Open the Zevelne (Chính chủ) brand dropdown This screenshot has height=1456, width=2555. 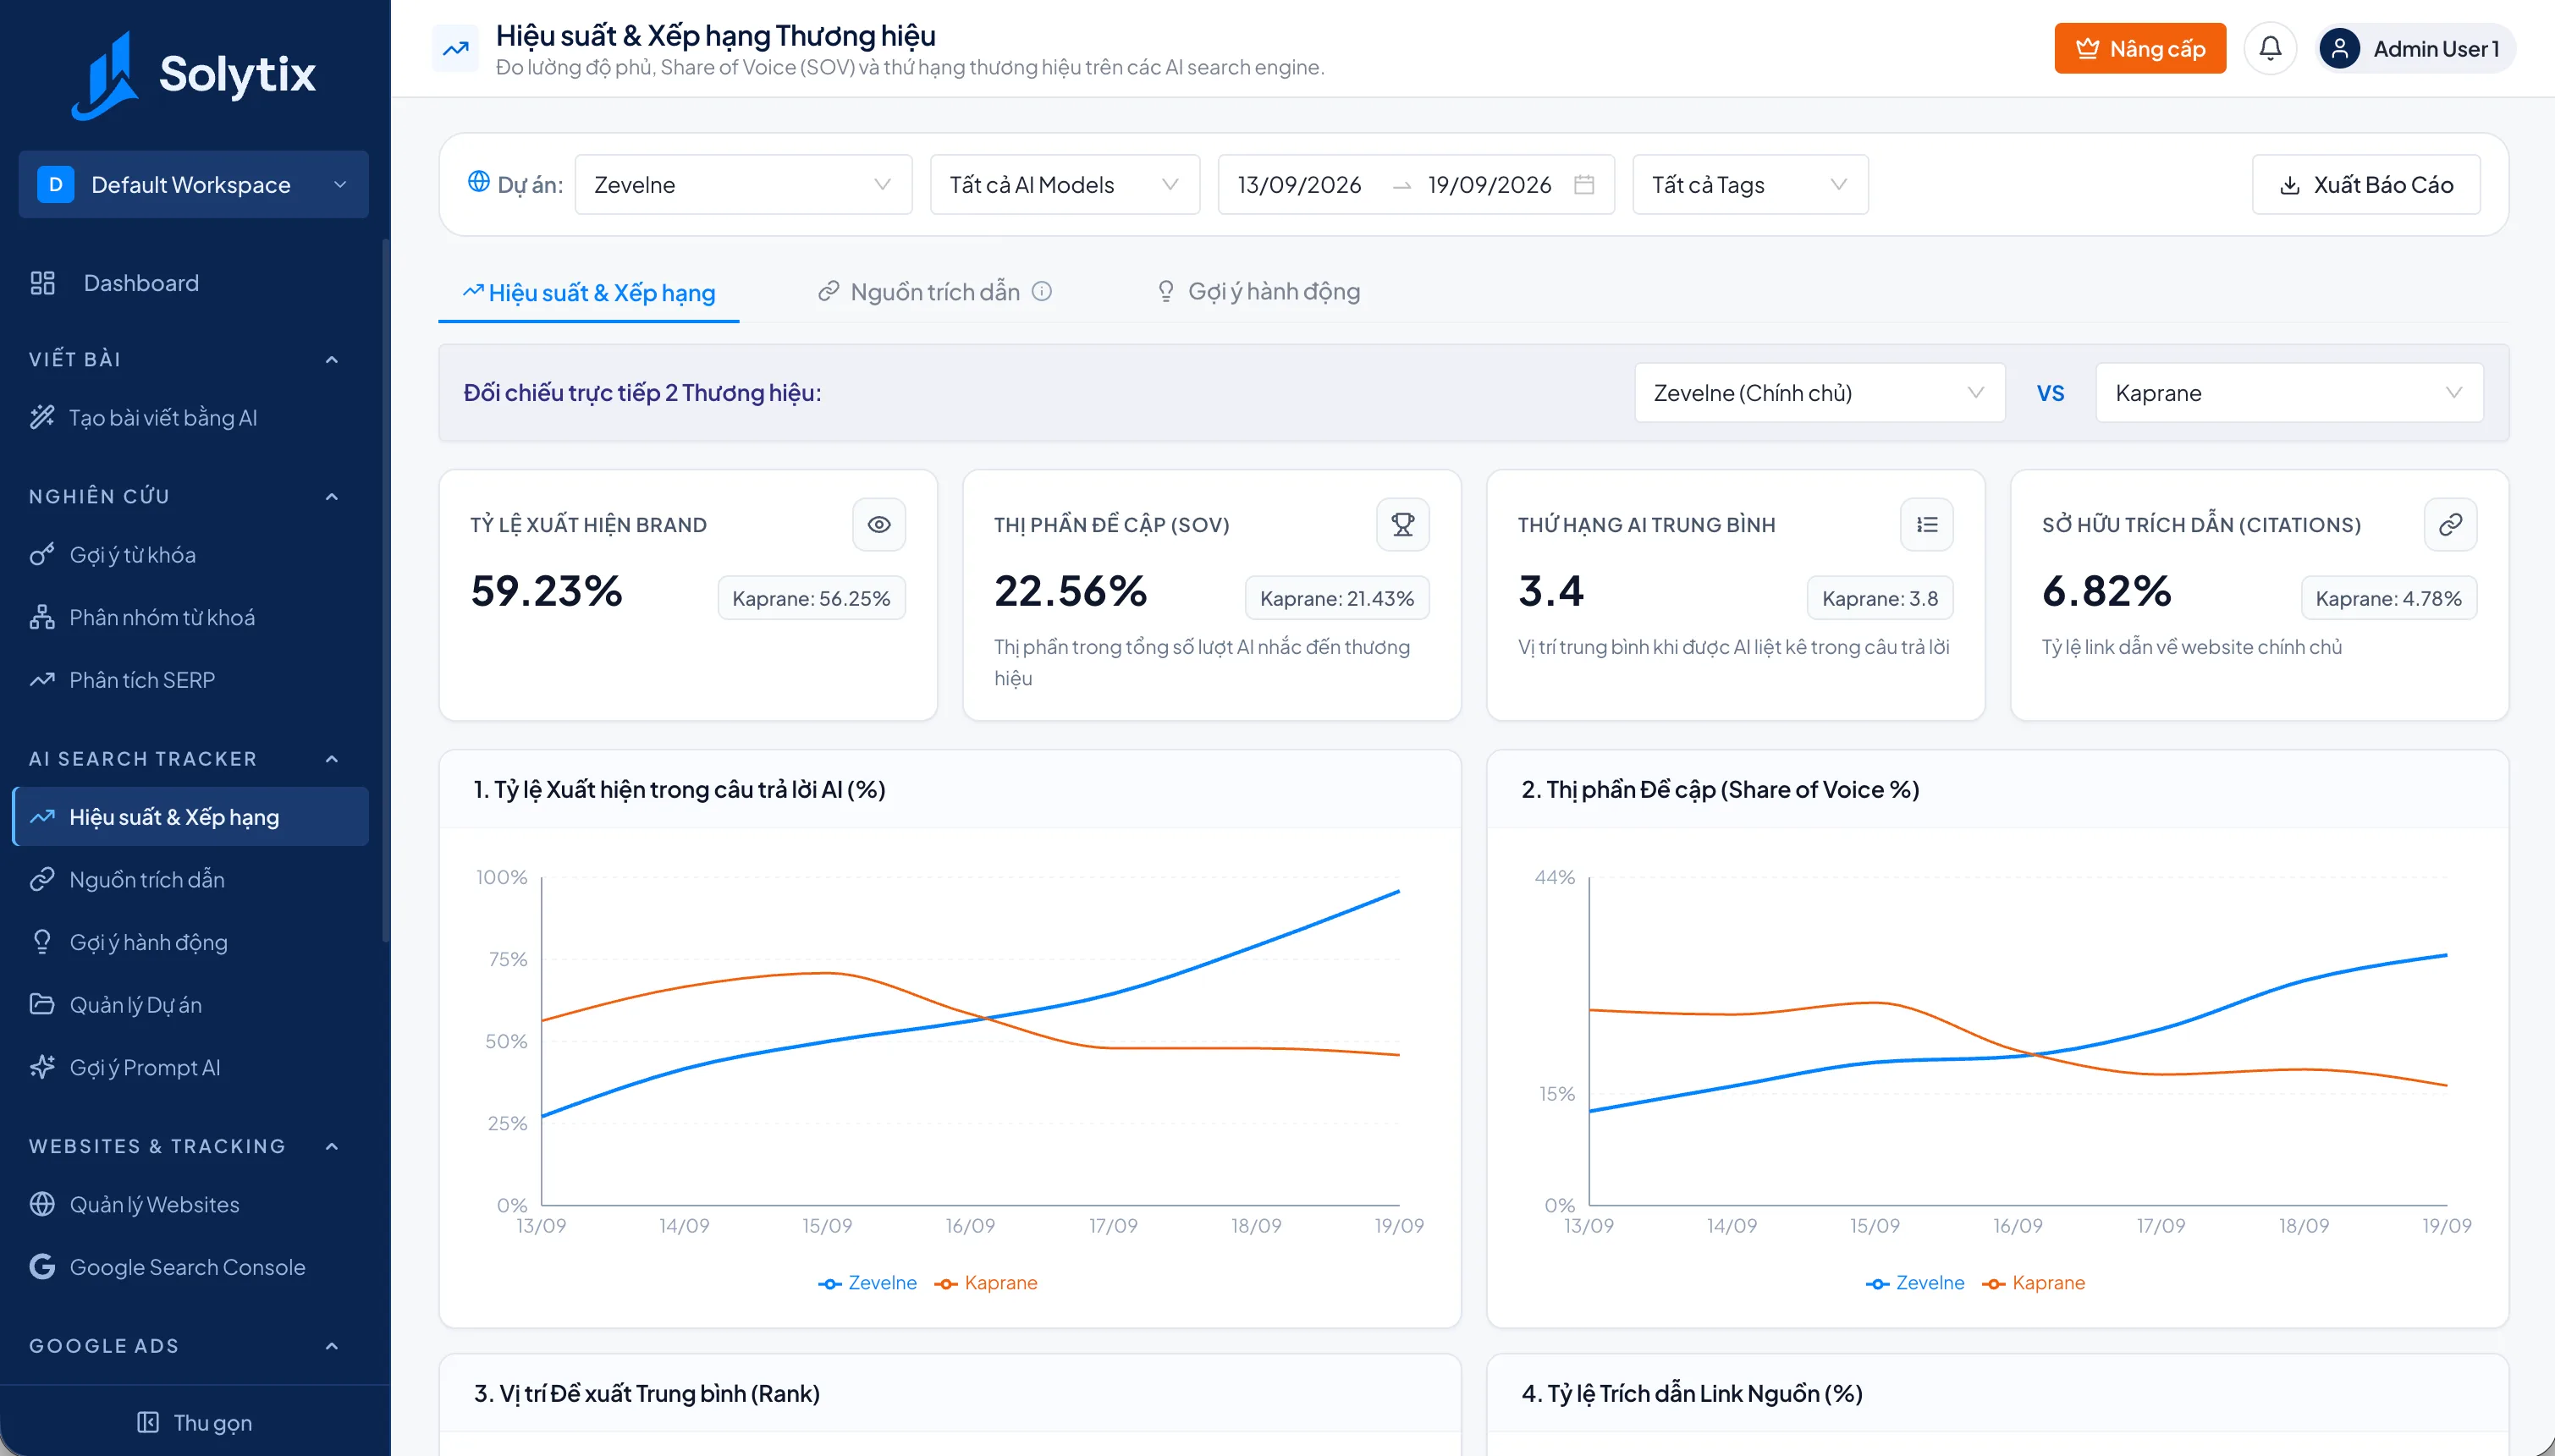(1820, 393)
